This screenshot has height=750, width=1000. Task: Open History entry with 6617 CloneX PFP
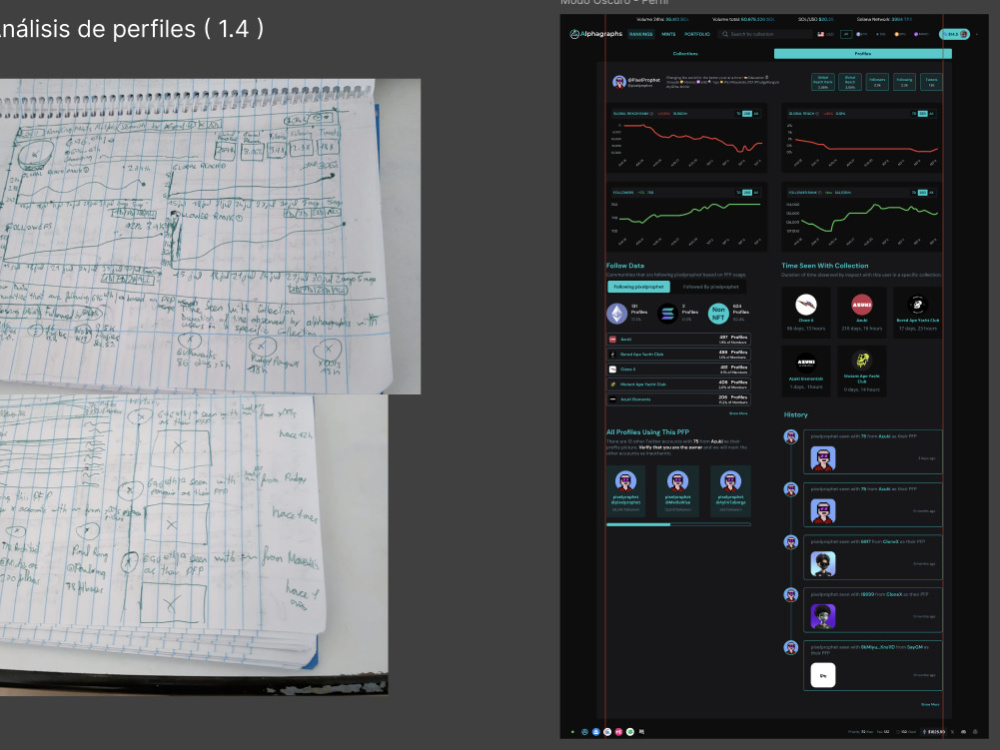(x=823, y=564)
